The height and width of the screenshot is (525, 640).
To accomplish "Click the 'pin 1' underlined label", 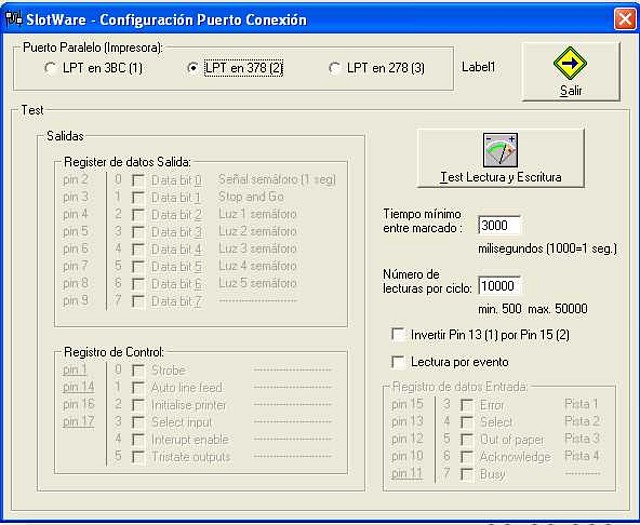I will click(x=75, y=369).
